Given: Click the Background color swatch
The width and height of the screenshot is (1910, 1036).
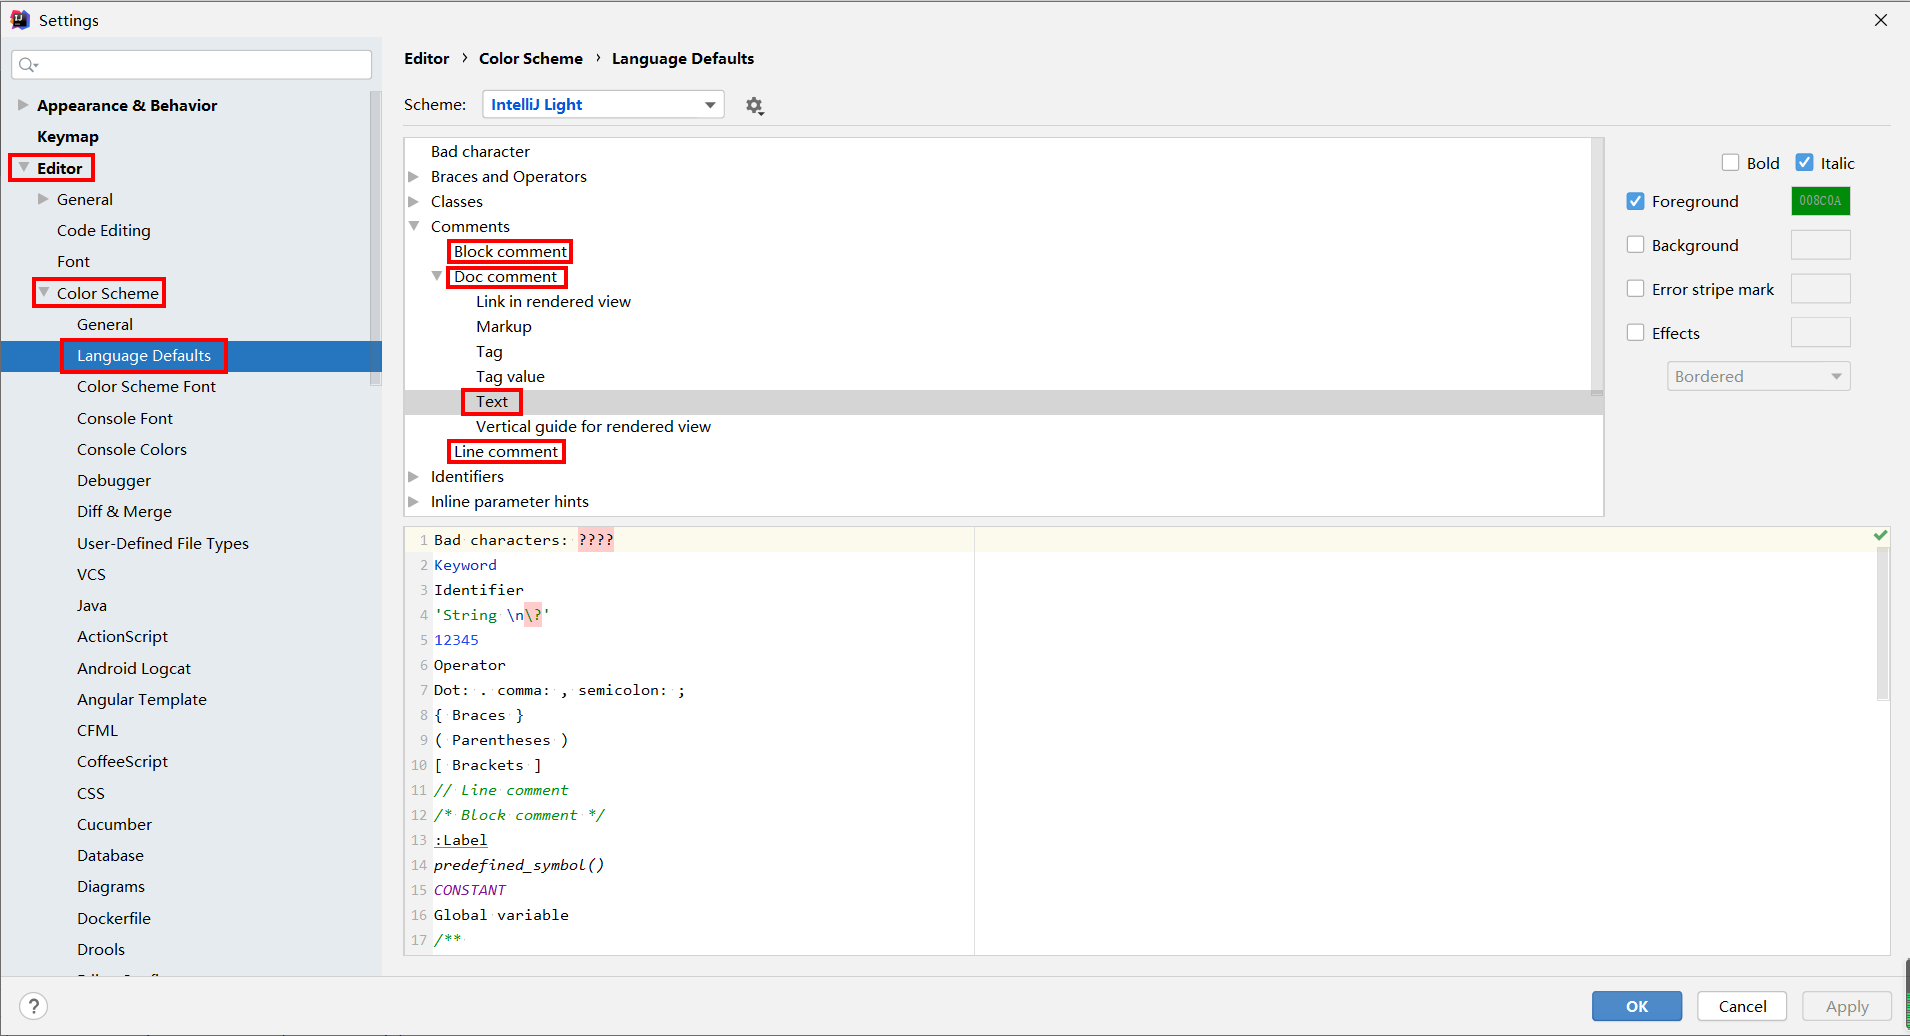Looking at the screenshot, I should [x=1820, y=245].
